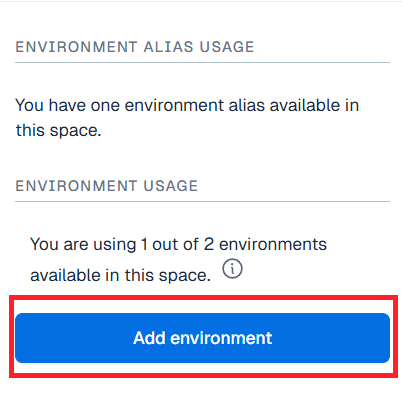Select the ENVIRONMENT USAGE heading
The height and width of the screenshot is (400, 402).
click(107, 186)
